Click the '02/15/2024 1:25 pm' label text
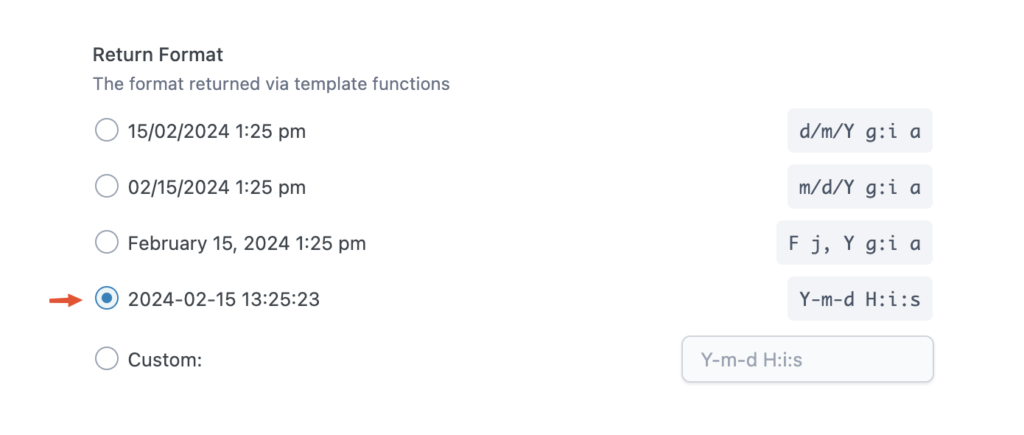Viewport: 1024px width, 435px height. pos(217,186)
